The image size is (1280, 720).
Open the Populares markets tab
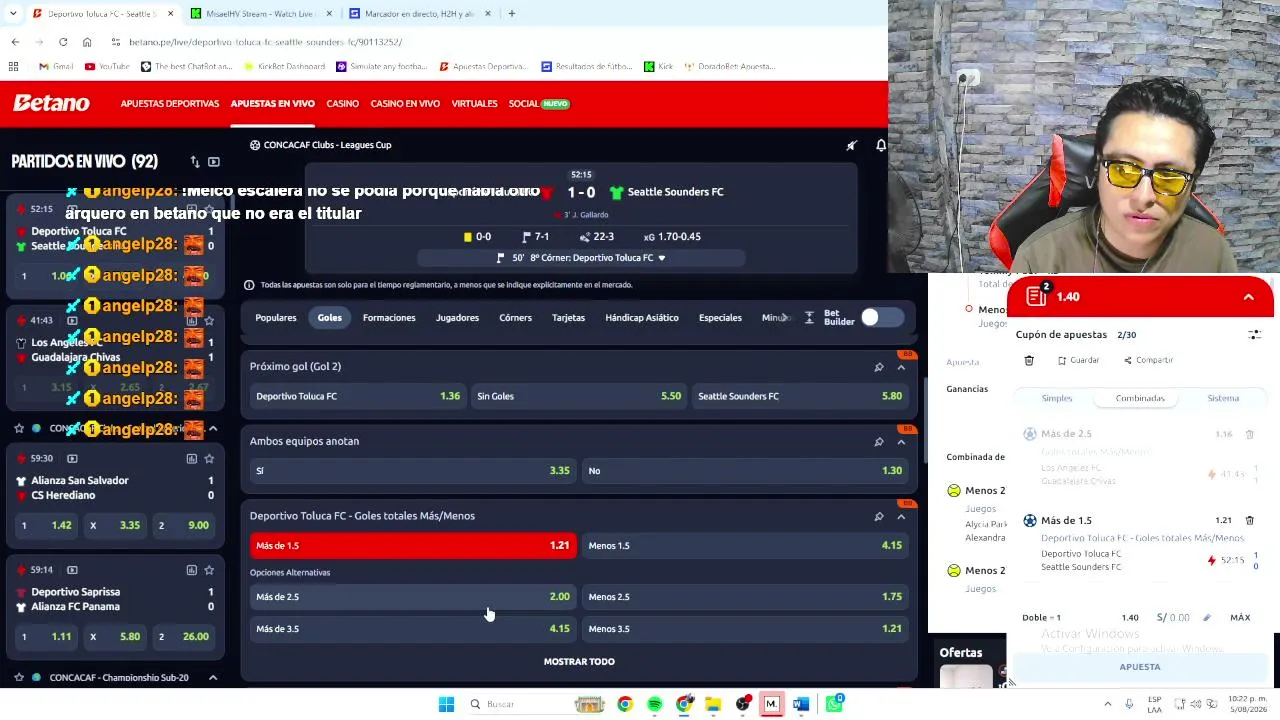[276, 318]
